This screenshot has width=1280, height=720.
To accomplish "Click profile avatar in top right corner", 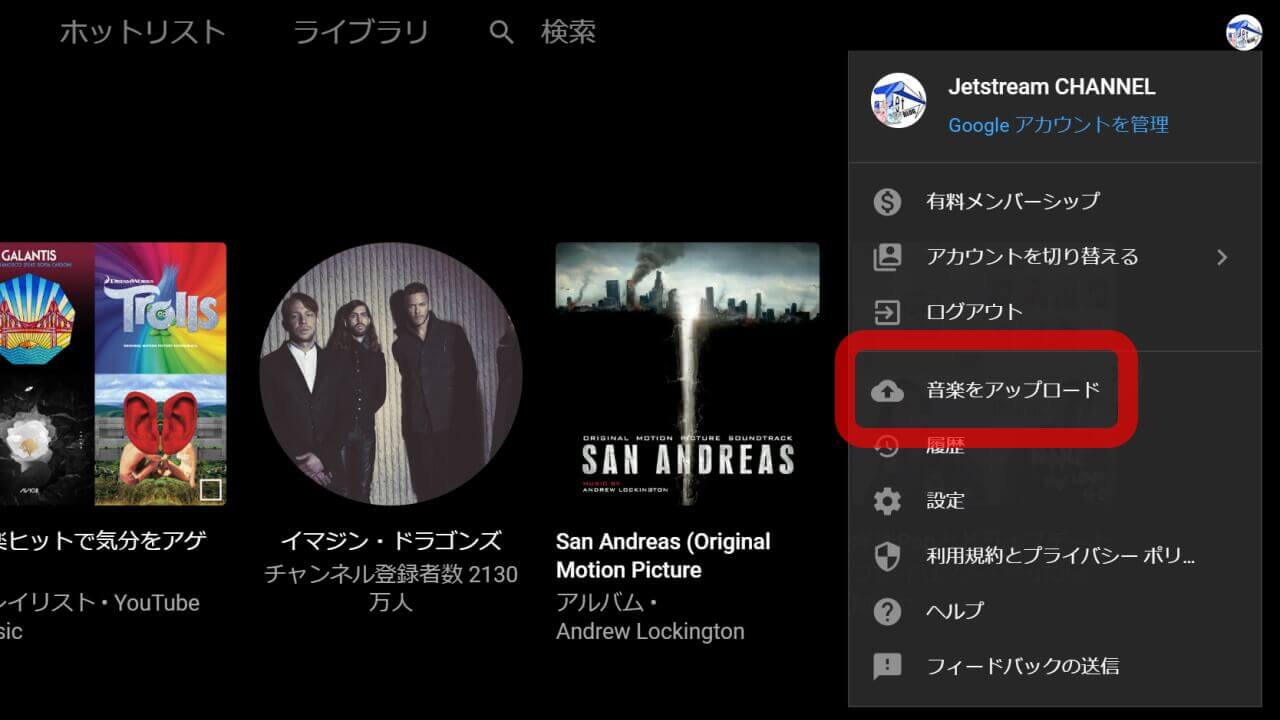I will point(1244,32).
